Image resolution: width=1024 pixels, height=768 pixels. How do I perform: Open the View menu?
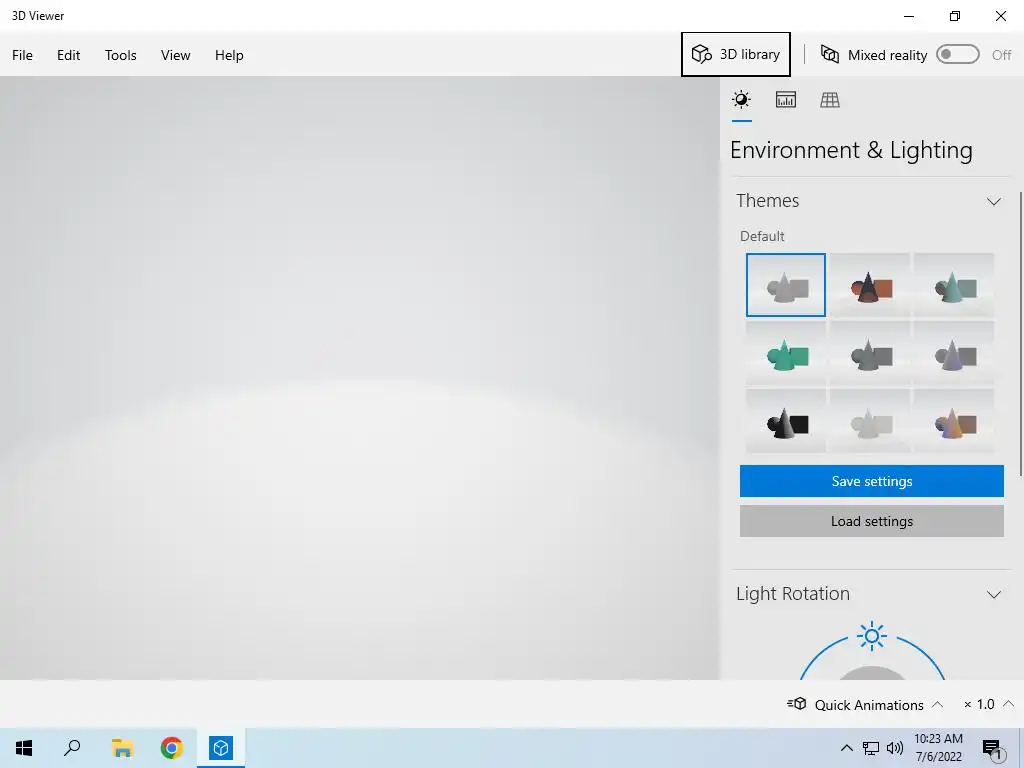click(176, 55)
